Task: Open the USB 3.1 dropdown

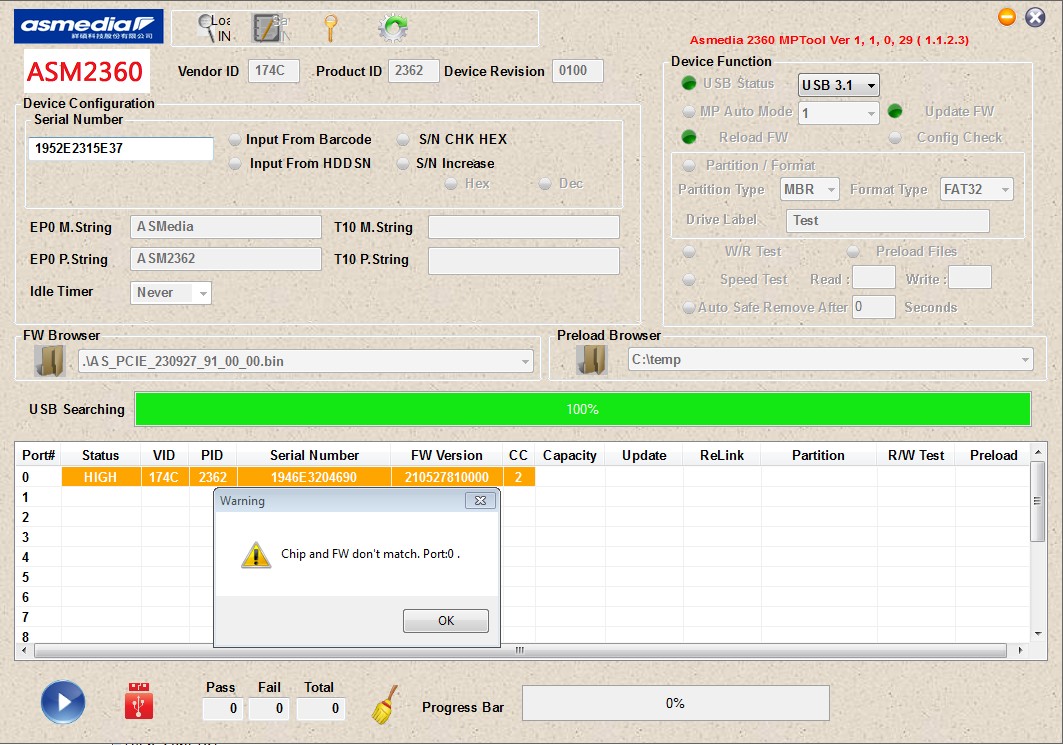Action: tap(839, 85)
